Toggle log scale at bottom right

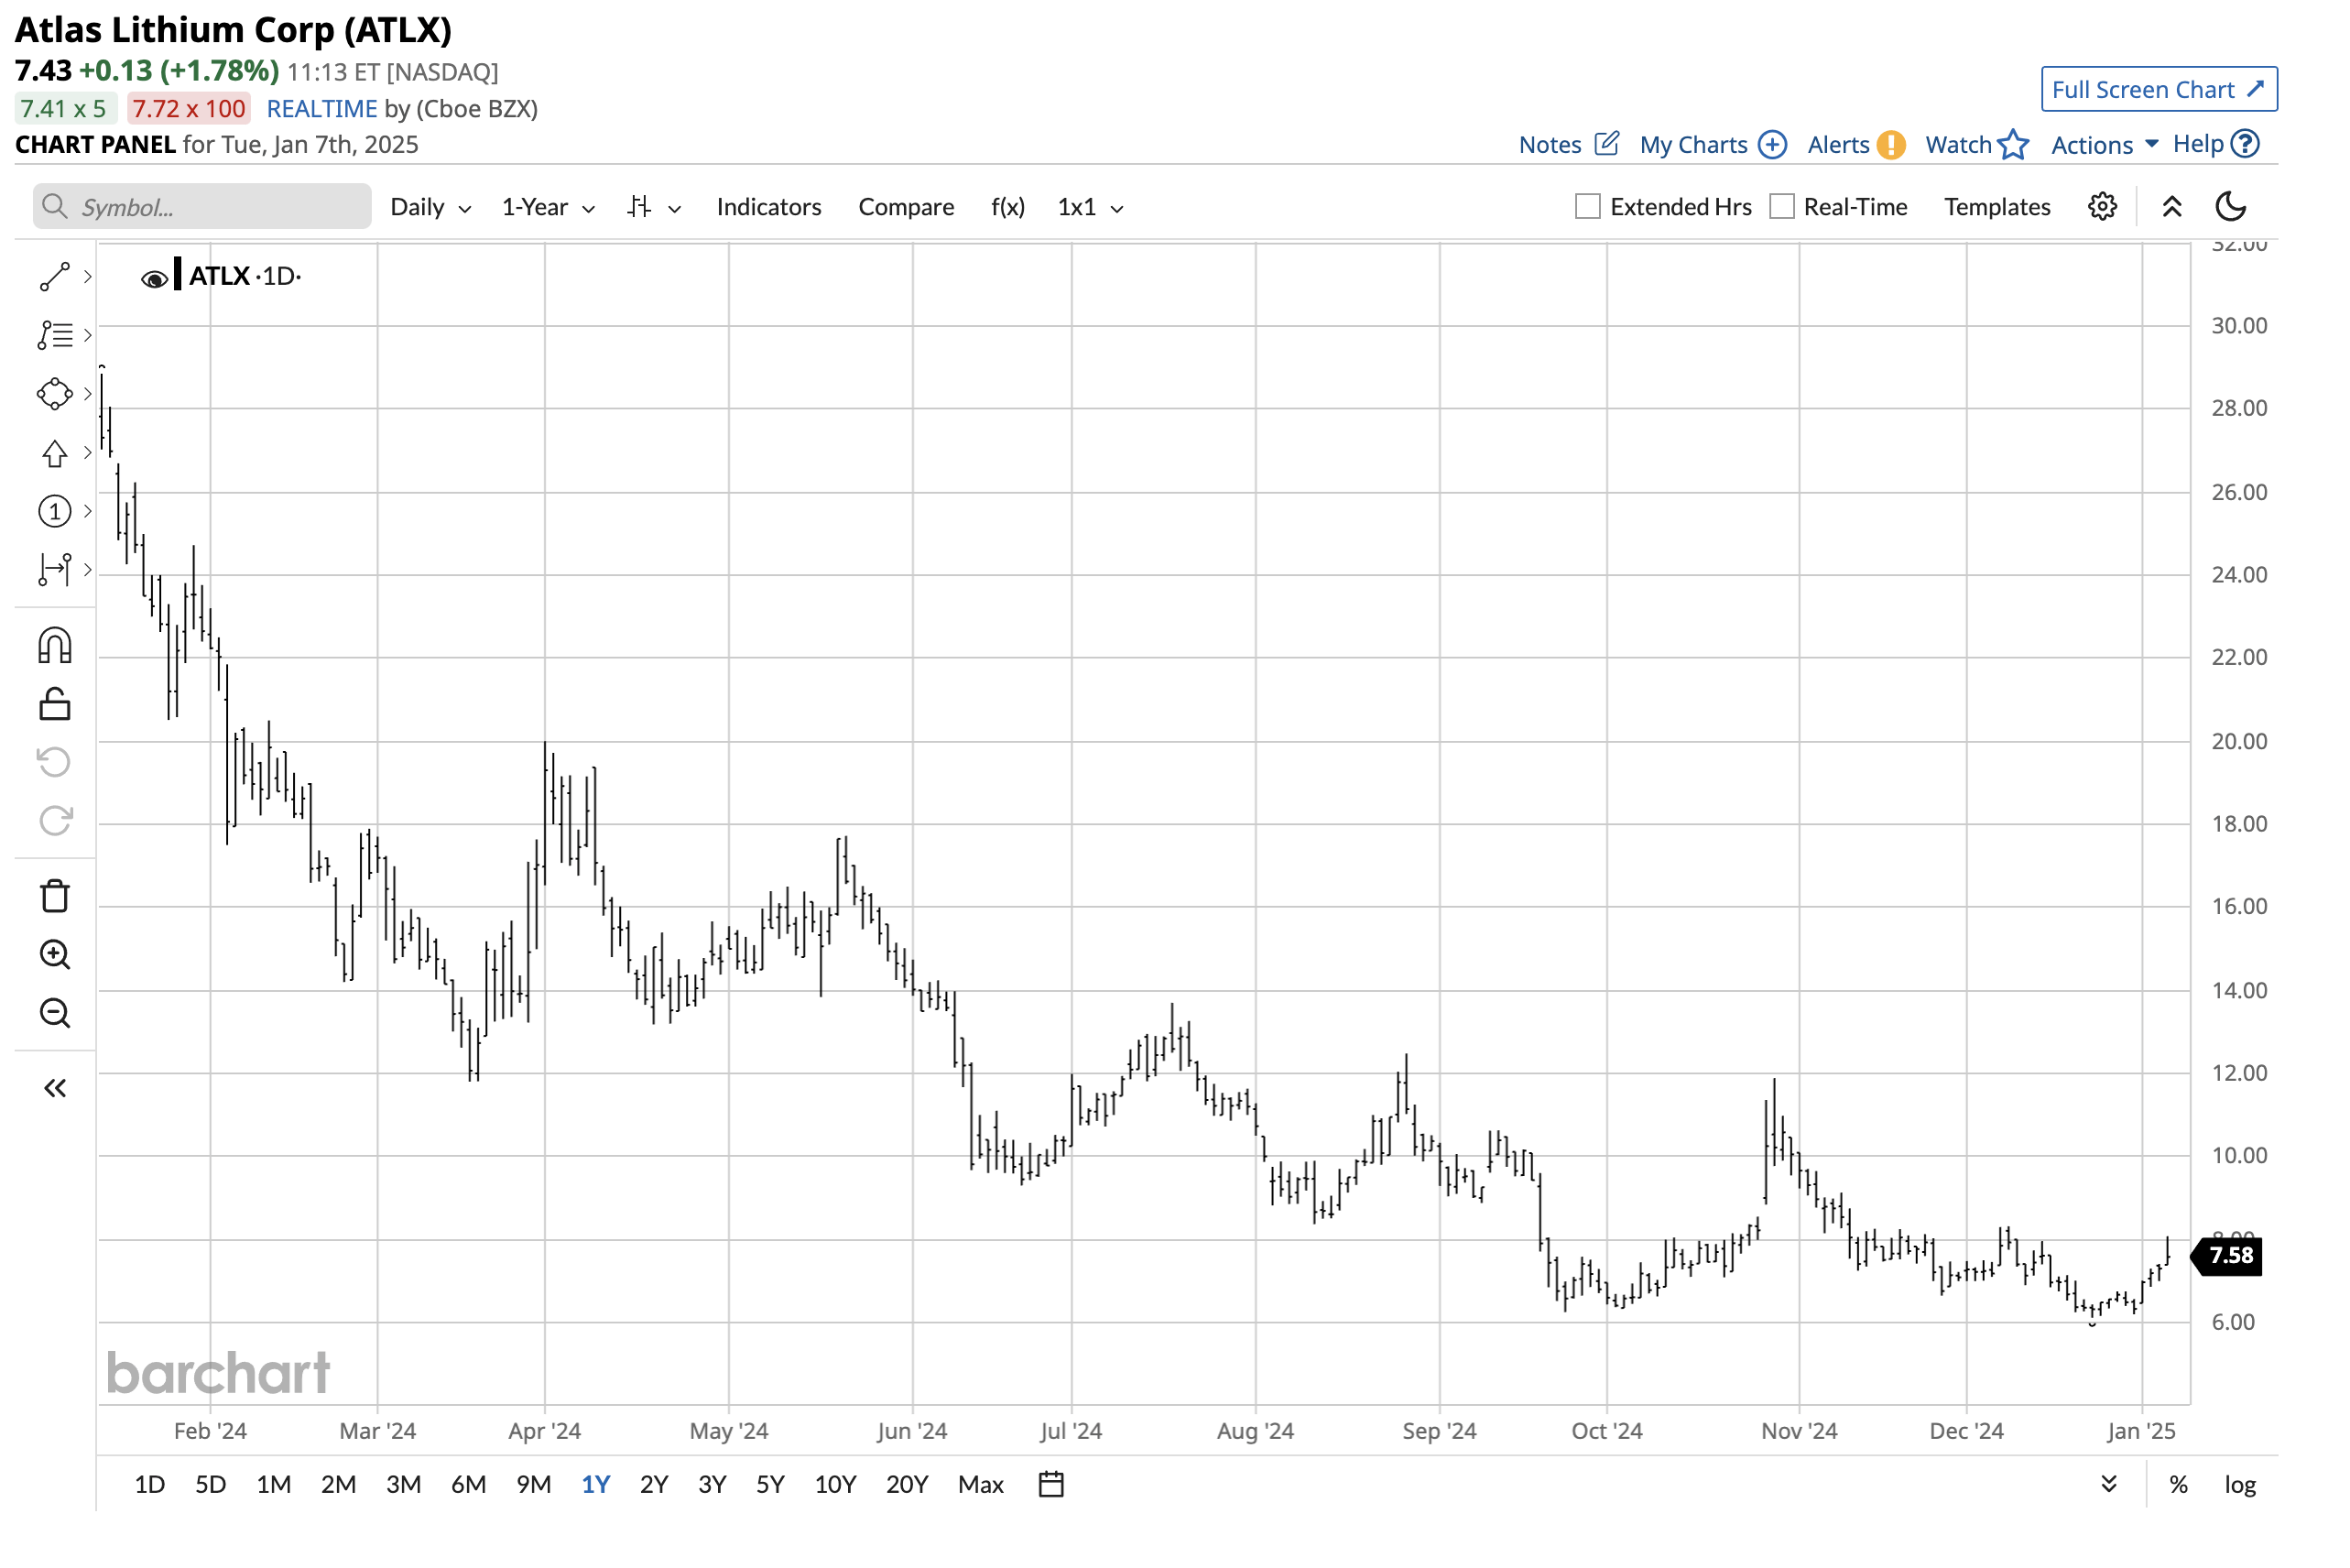(2240, 1484)
